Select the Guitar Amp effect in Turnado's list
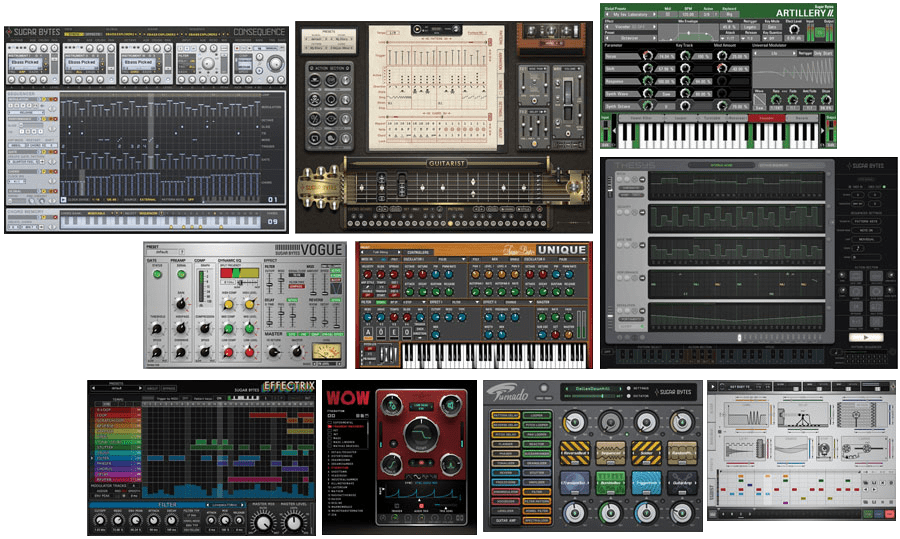The height and width of the screenshot is (539, 900). pos(506,520)
